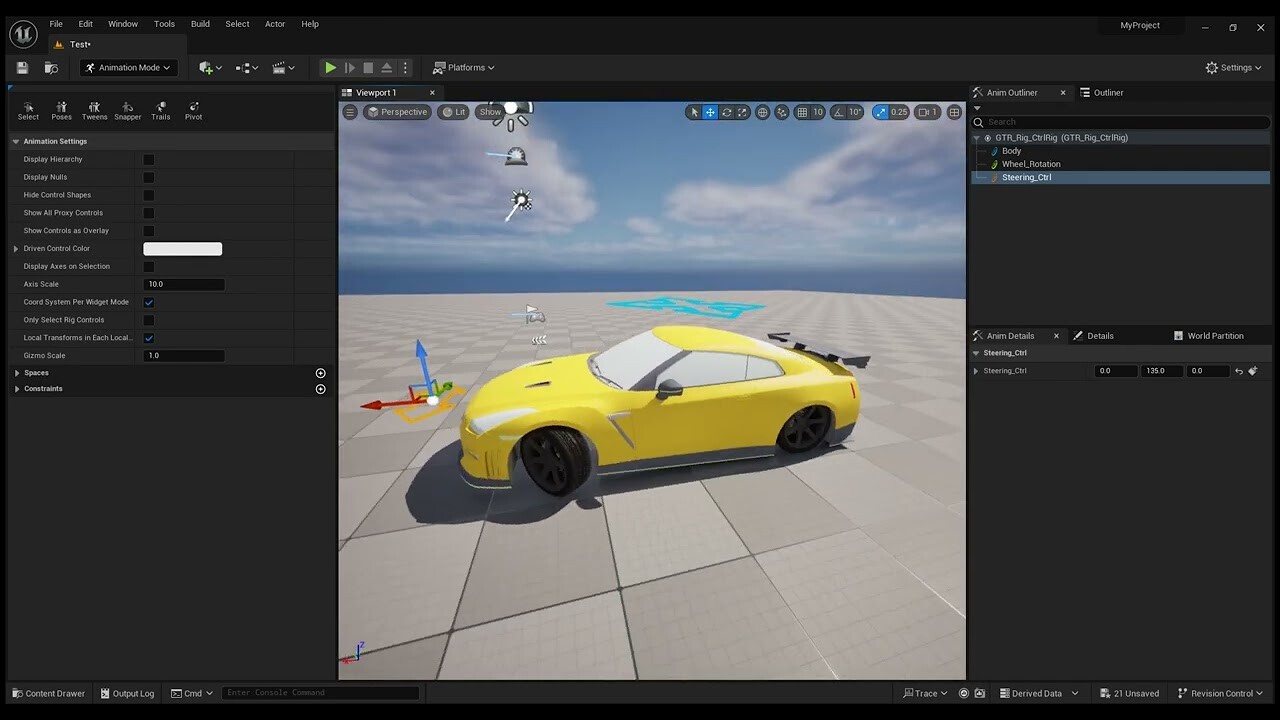Viewport: 1280px width, 720px height.
Task: Select the Snapper tool
Action: tap(127, 110)
